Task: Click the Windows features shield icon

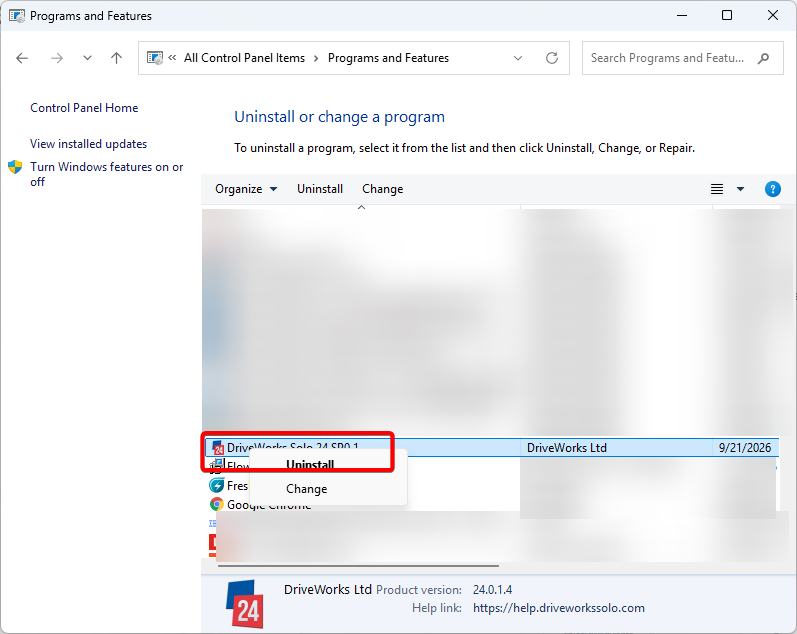Action: point(15,167)
